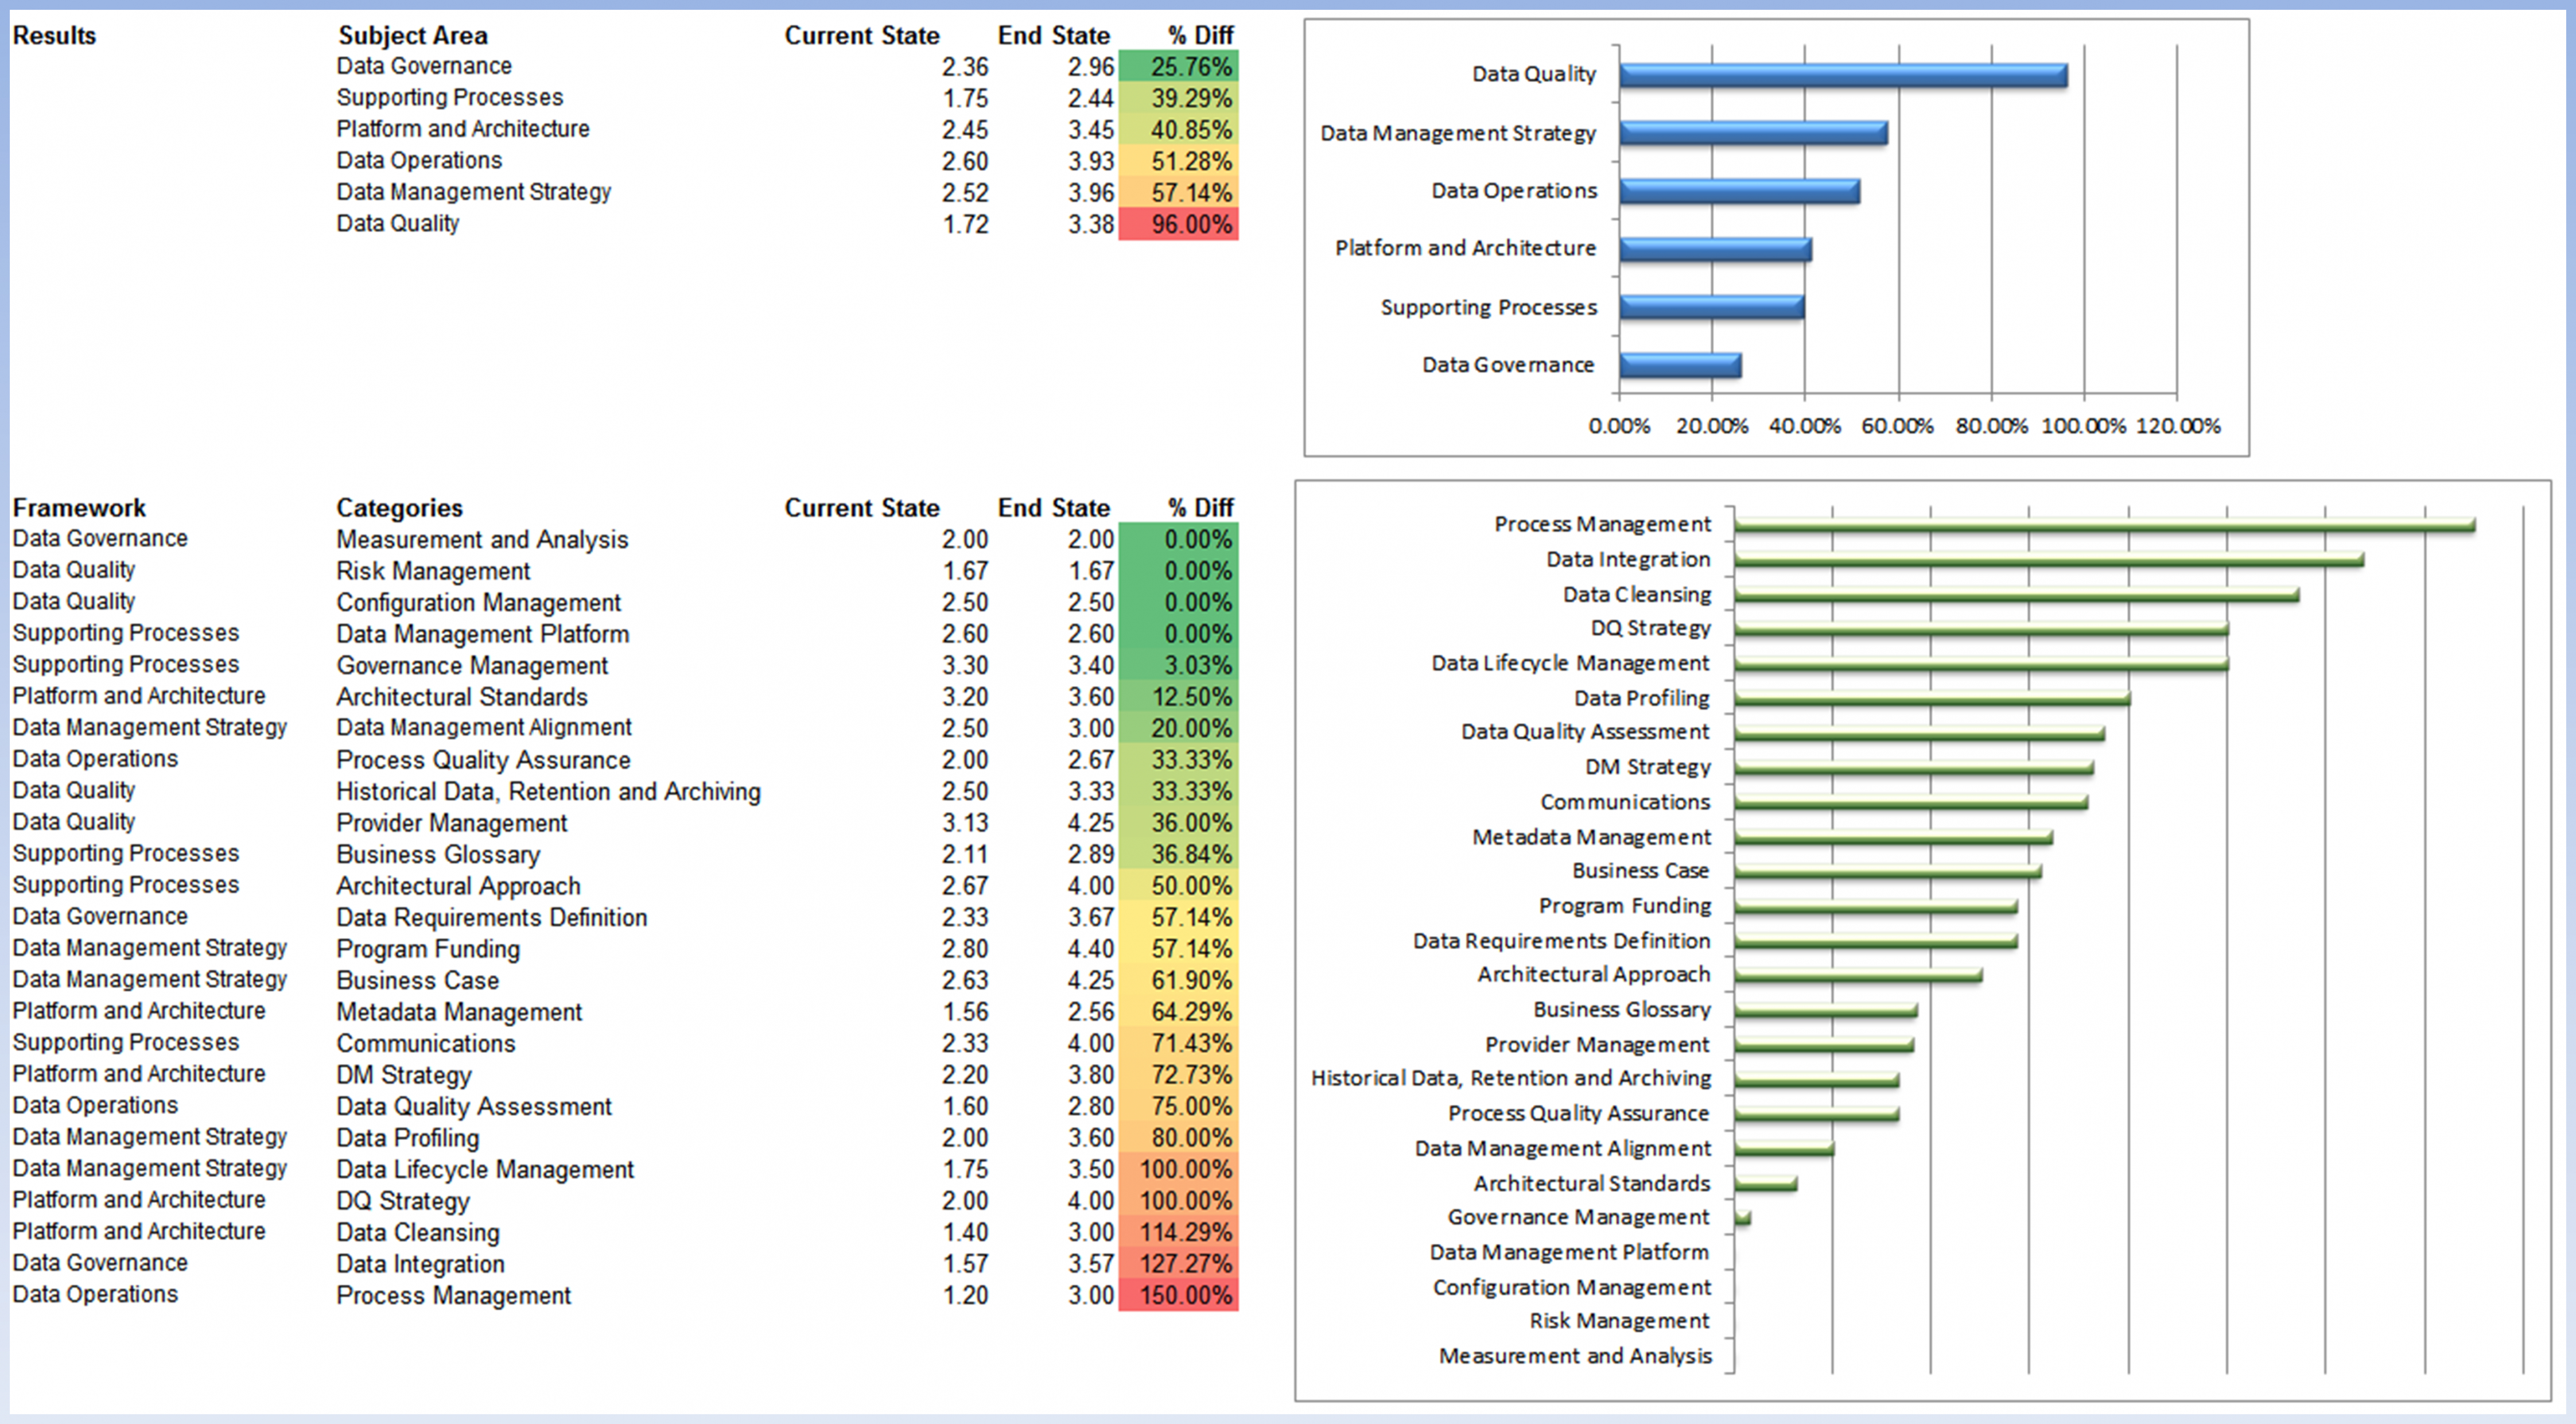This screenshot has width=2576, height=1424.
Task: Select the Data Cleansing chart label
Action: tap(1636, 595)
